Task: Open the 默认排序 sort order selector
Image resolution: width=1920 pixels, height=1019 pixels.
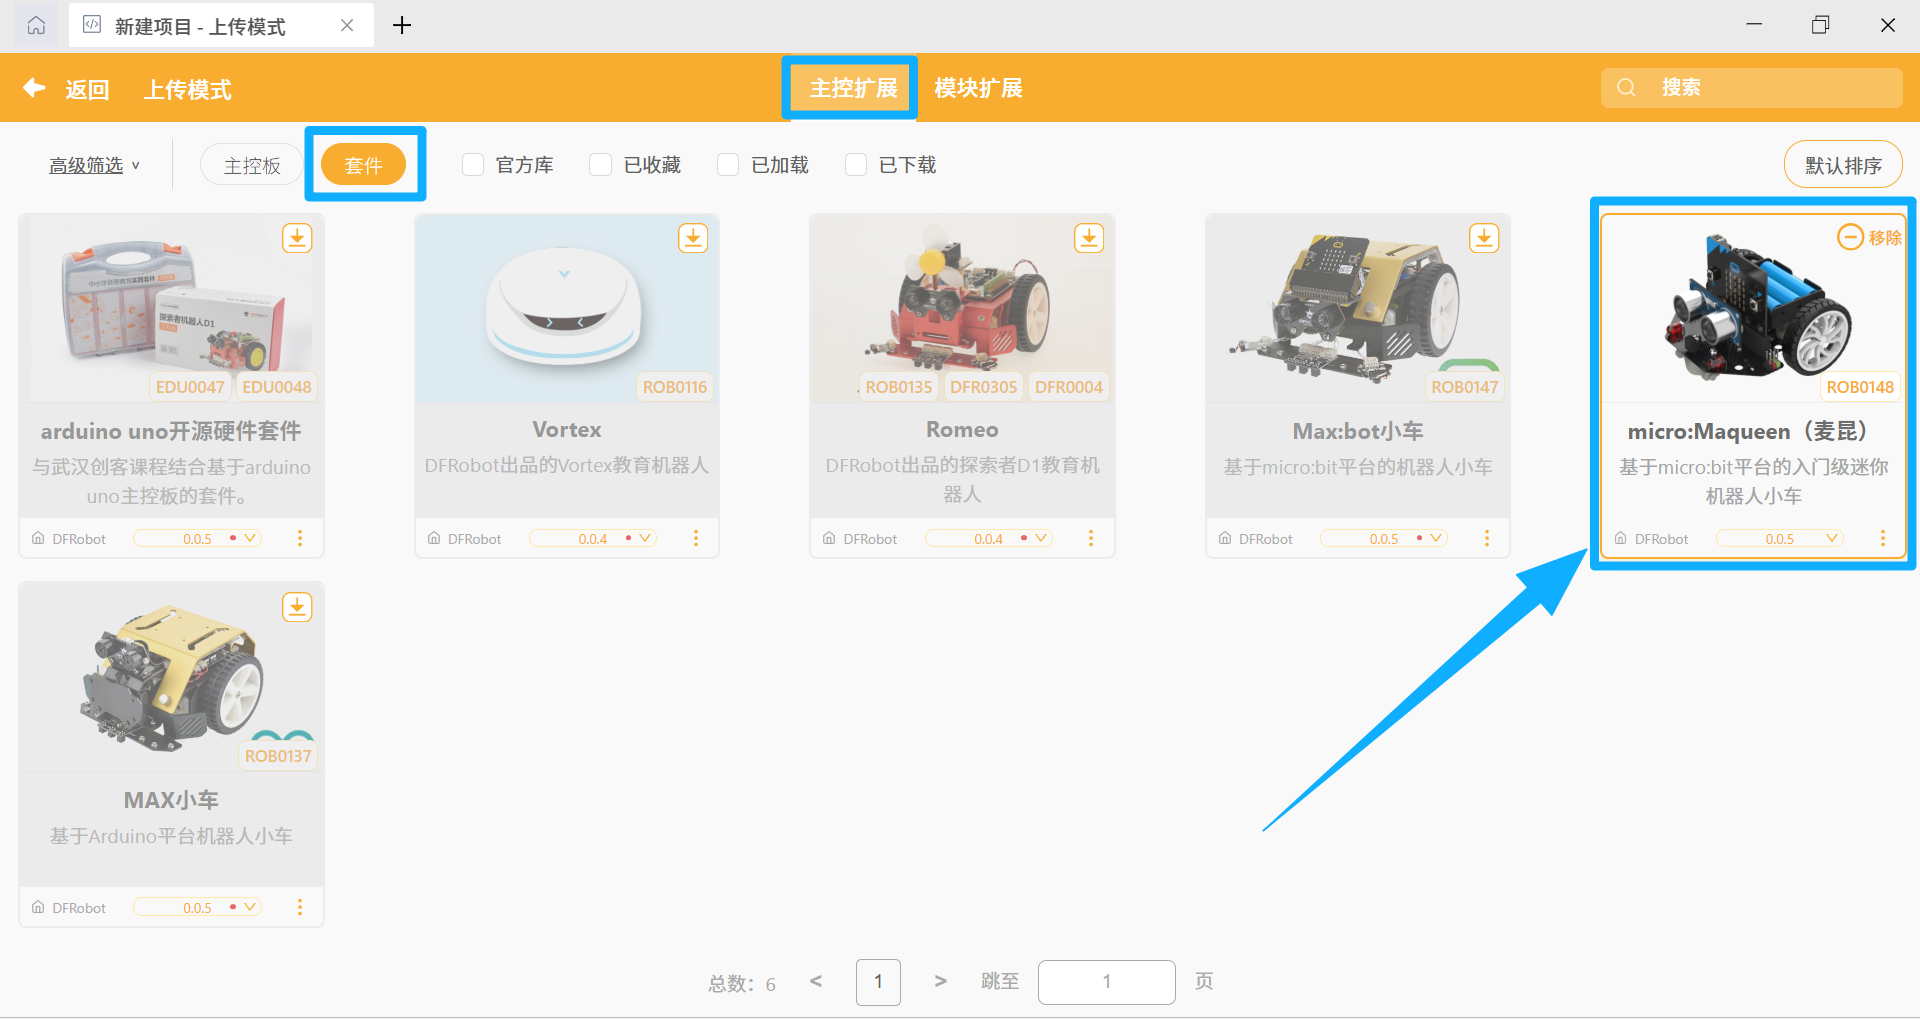Action: click(1843, 165)
